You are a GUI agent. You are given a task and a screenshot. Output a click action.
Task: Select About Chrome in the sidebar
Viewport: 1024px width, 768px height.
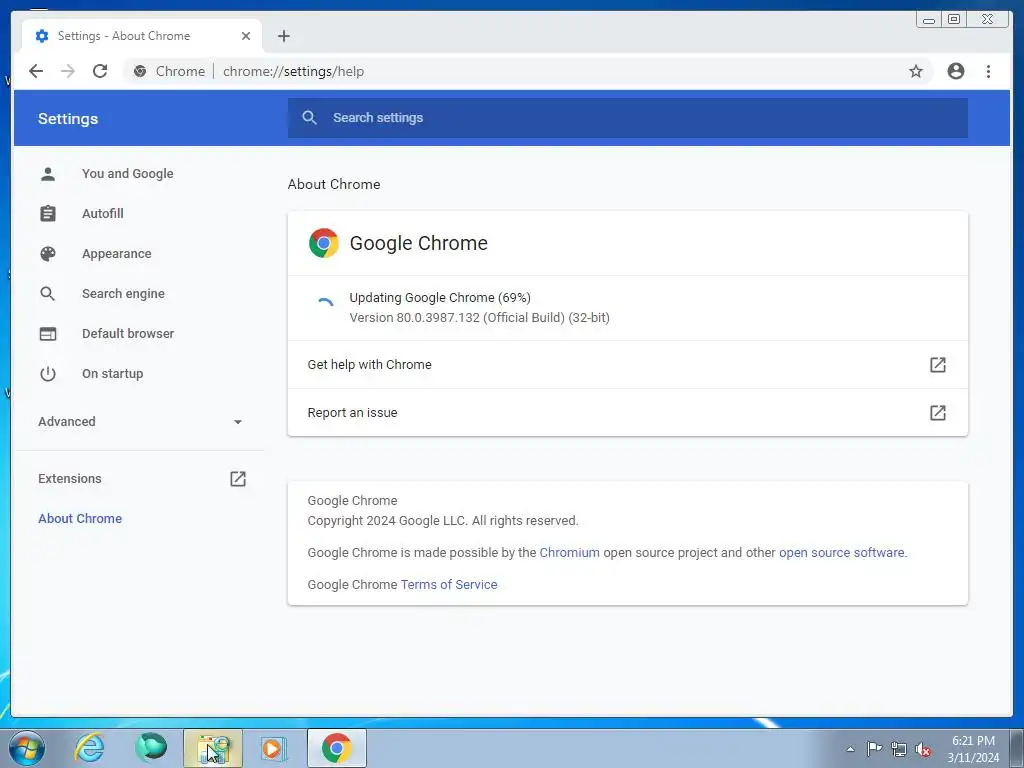pyautogui.click(x=80, y=519)
